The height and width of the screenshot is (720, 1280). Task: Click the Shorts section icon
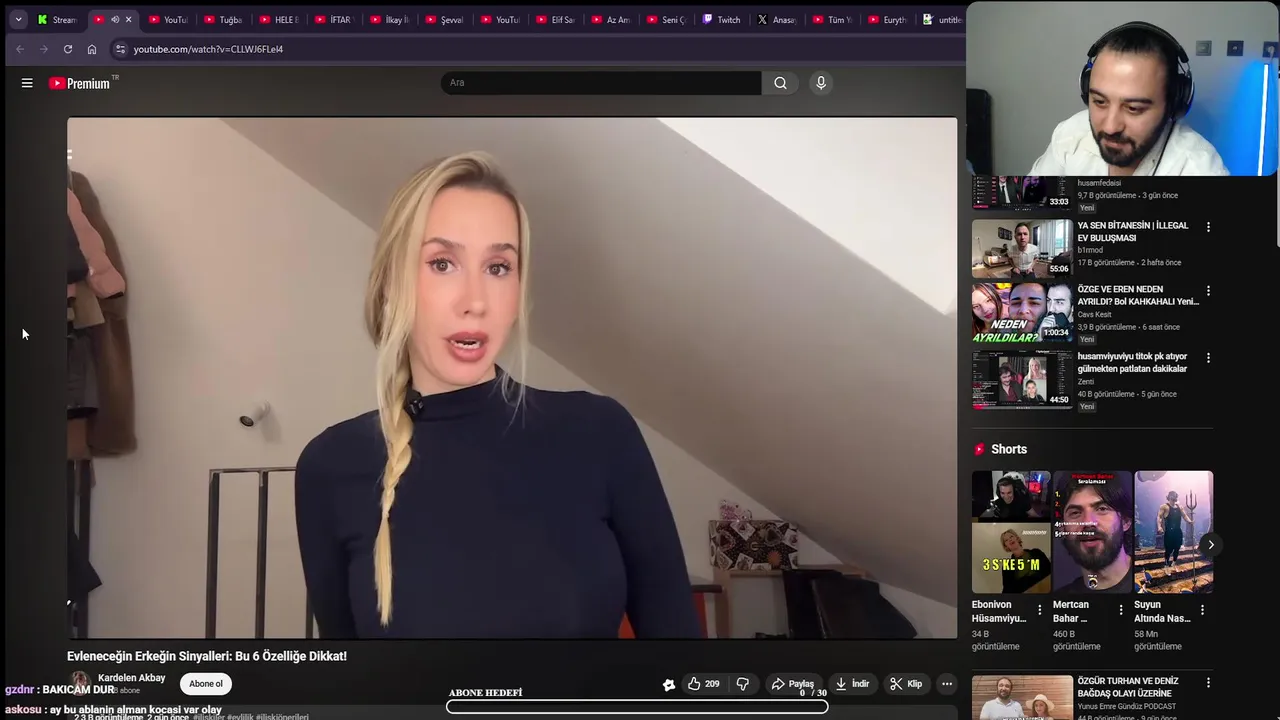pos(979,449)
